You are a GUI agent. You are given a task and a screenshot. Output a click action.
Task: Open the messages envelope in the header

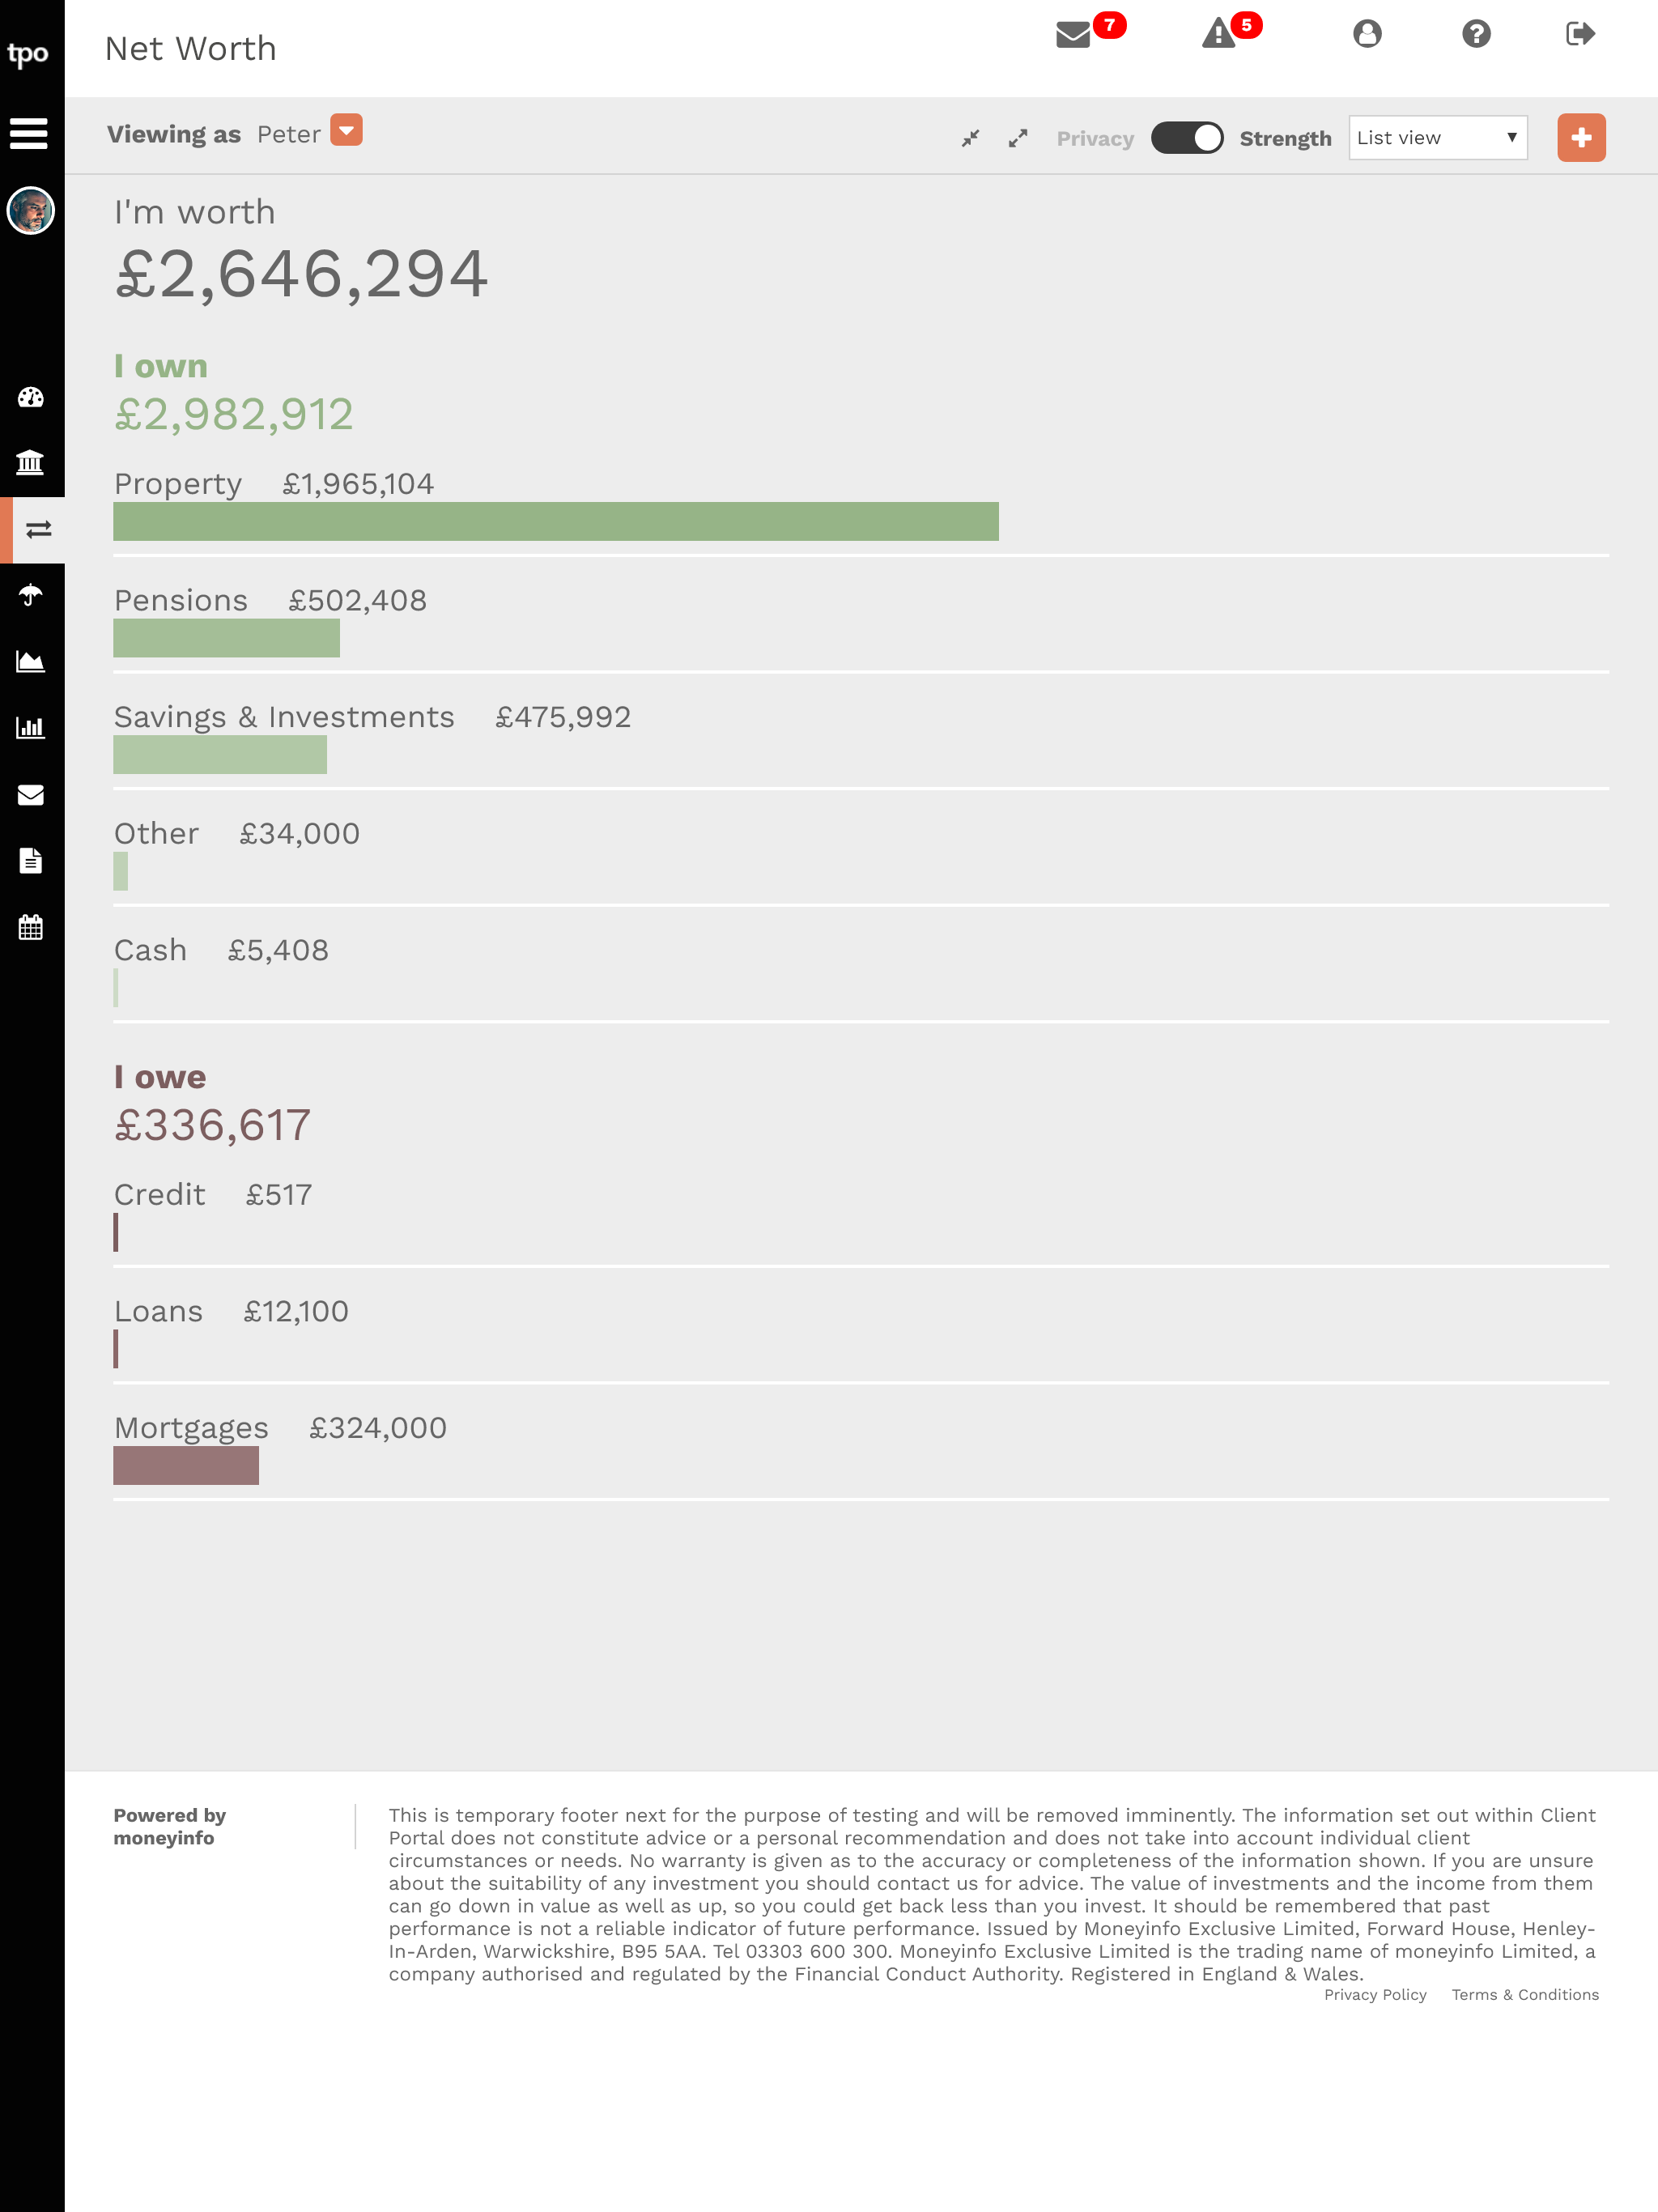coord(1073,35)
